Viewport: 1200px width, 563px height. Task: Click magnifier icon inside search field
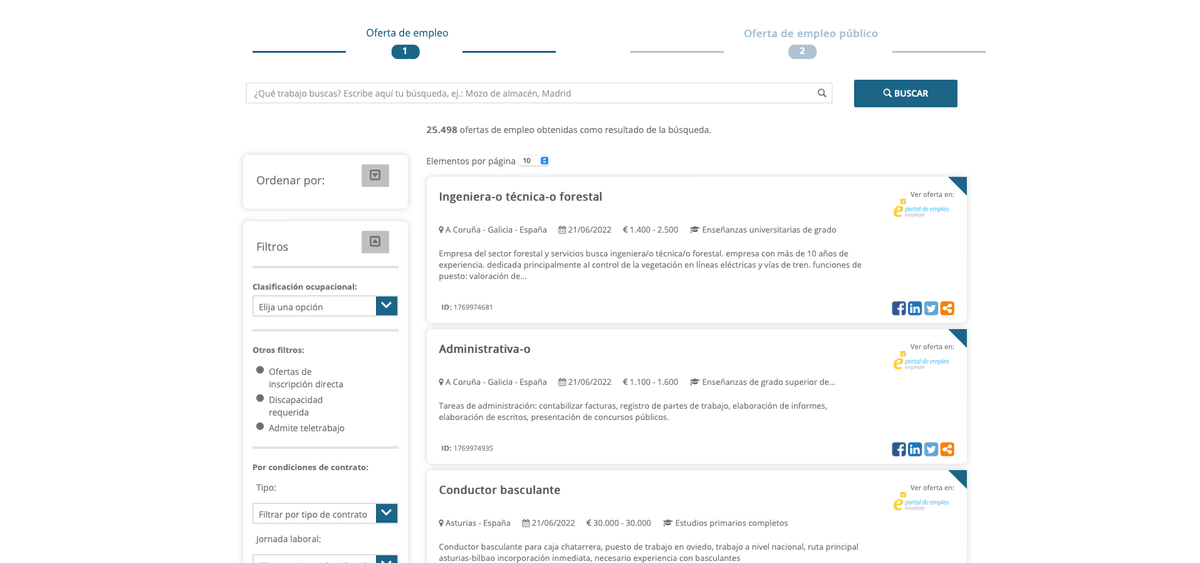[x=822, y=93]
